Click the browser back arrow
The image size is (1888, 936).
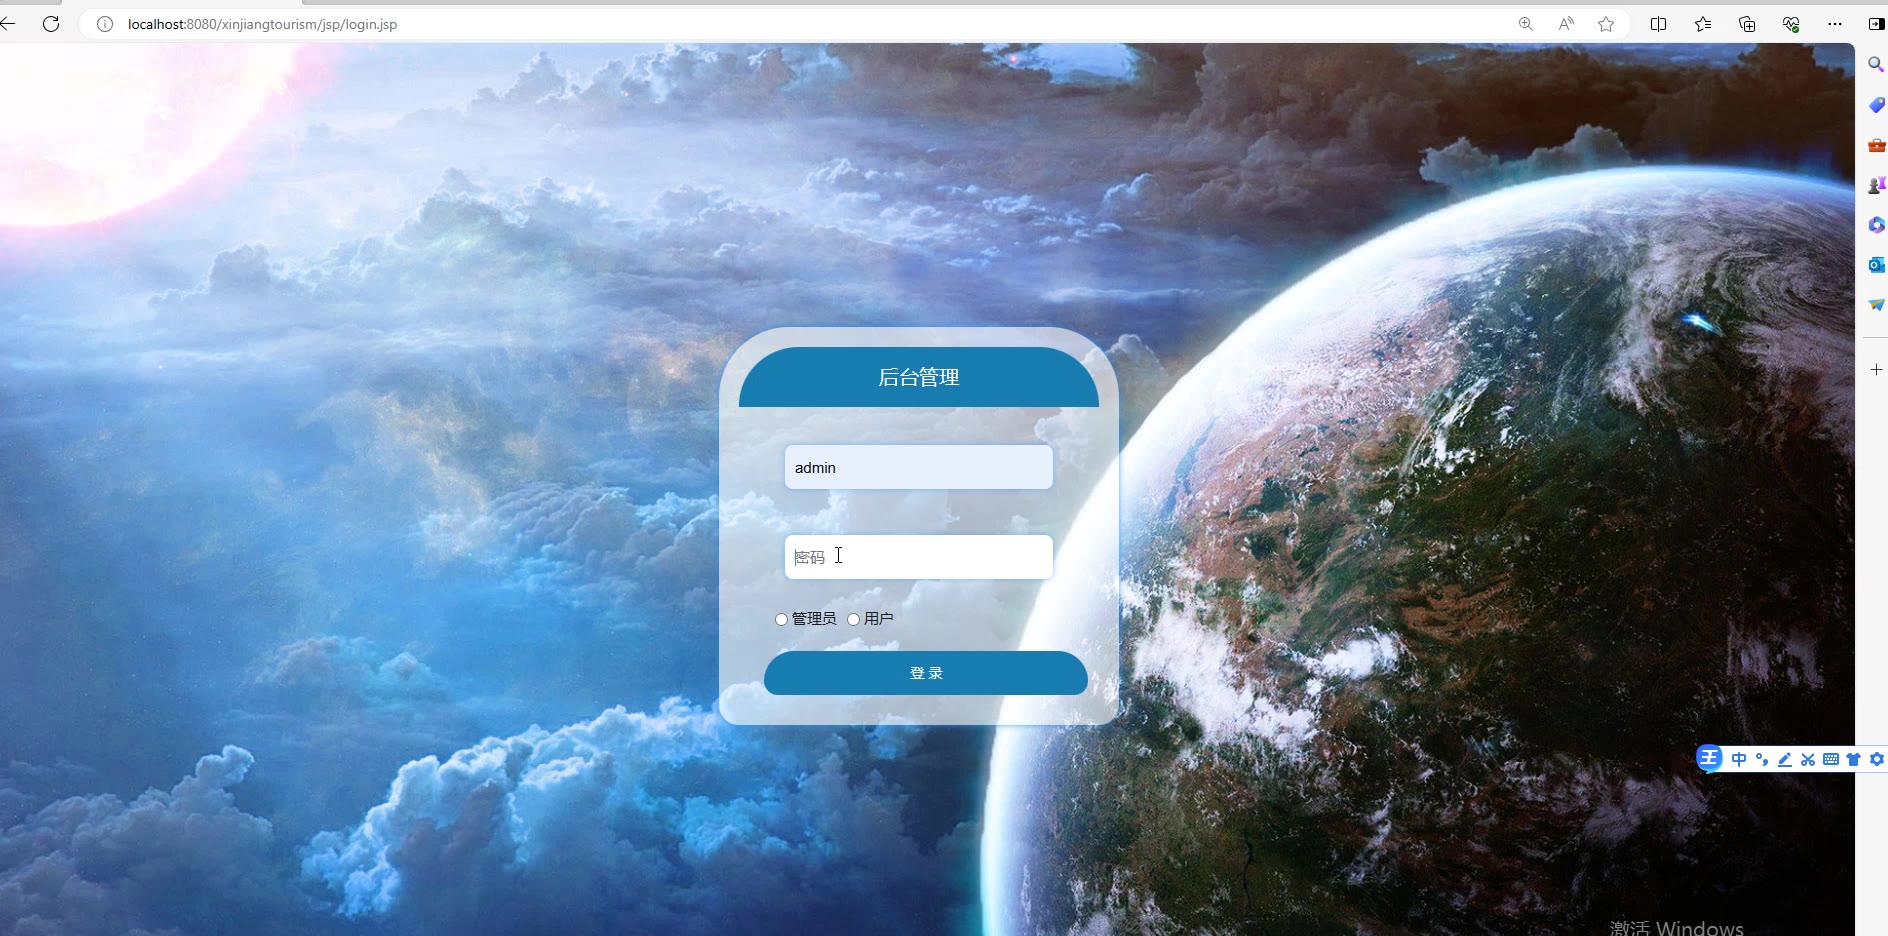click(7, 24)
